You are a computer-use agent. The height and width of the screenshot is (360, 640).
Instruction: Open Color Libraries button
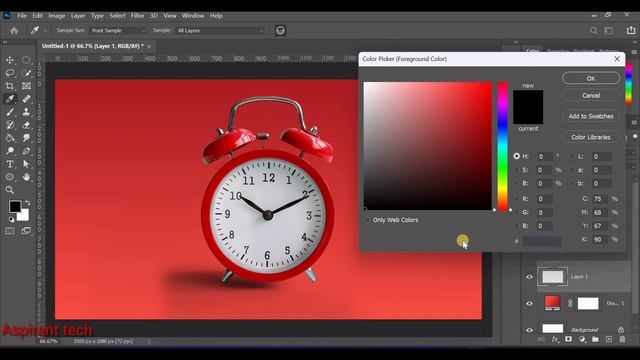click(591, 137)
